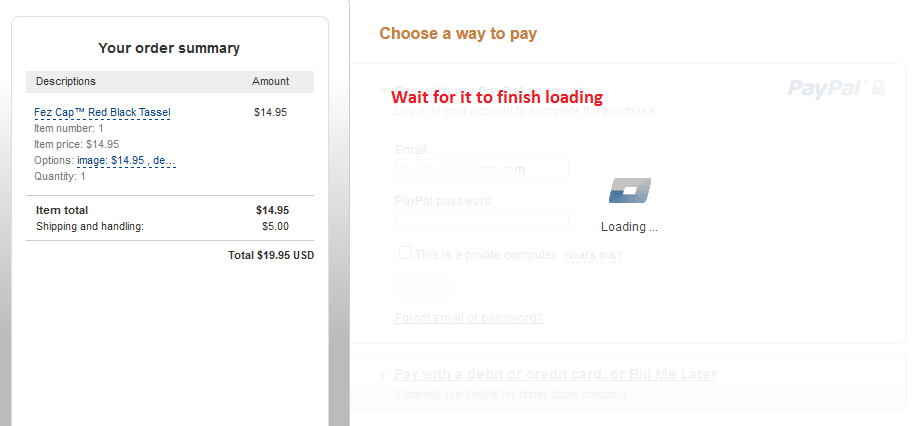Open the Fez Cap Red Black Tassel link
Image resolution: width=923 pixels, height=426 pixels.
[x=102, y=112]
